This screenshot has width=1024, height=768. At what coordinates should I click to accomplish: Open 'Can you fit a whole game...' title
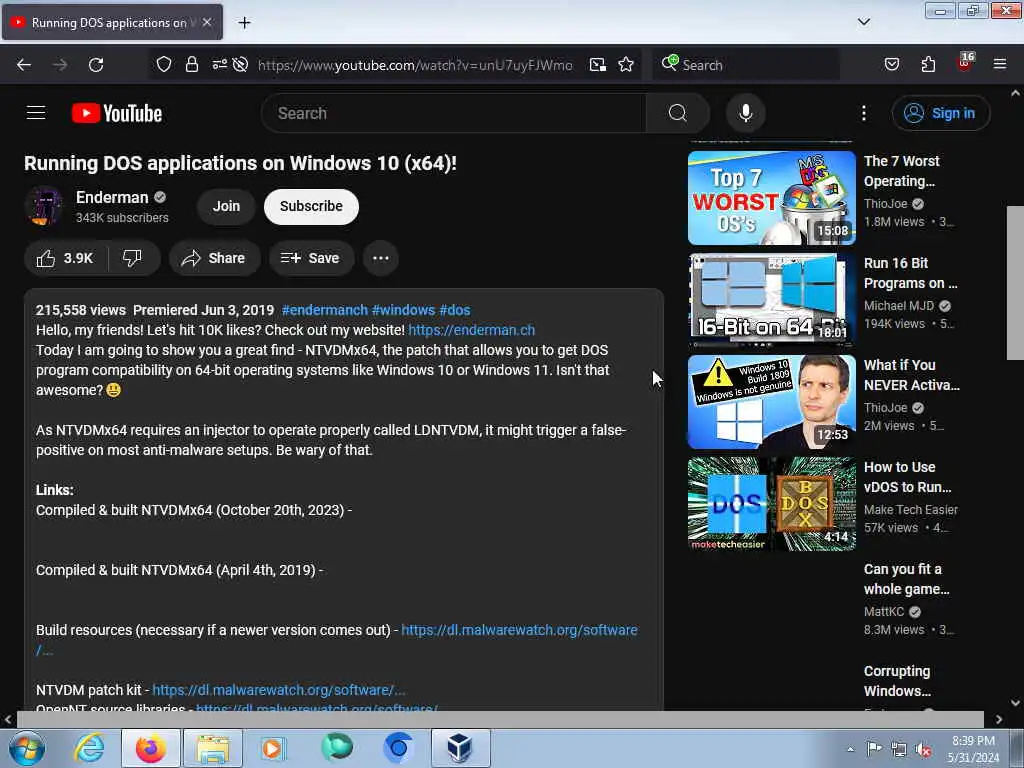pos(906,579)
